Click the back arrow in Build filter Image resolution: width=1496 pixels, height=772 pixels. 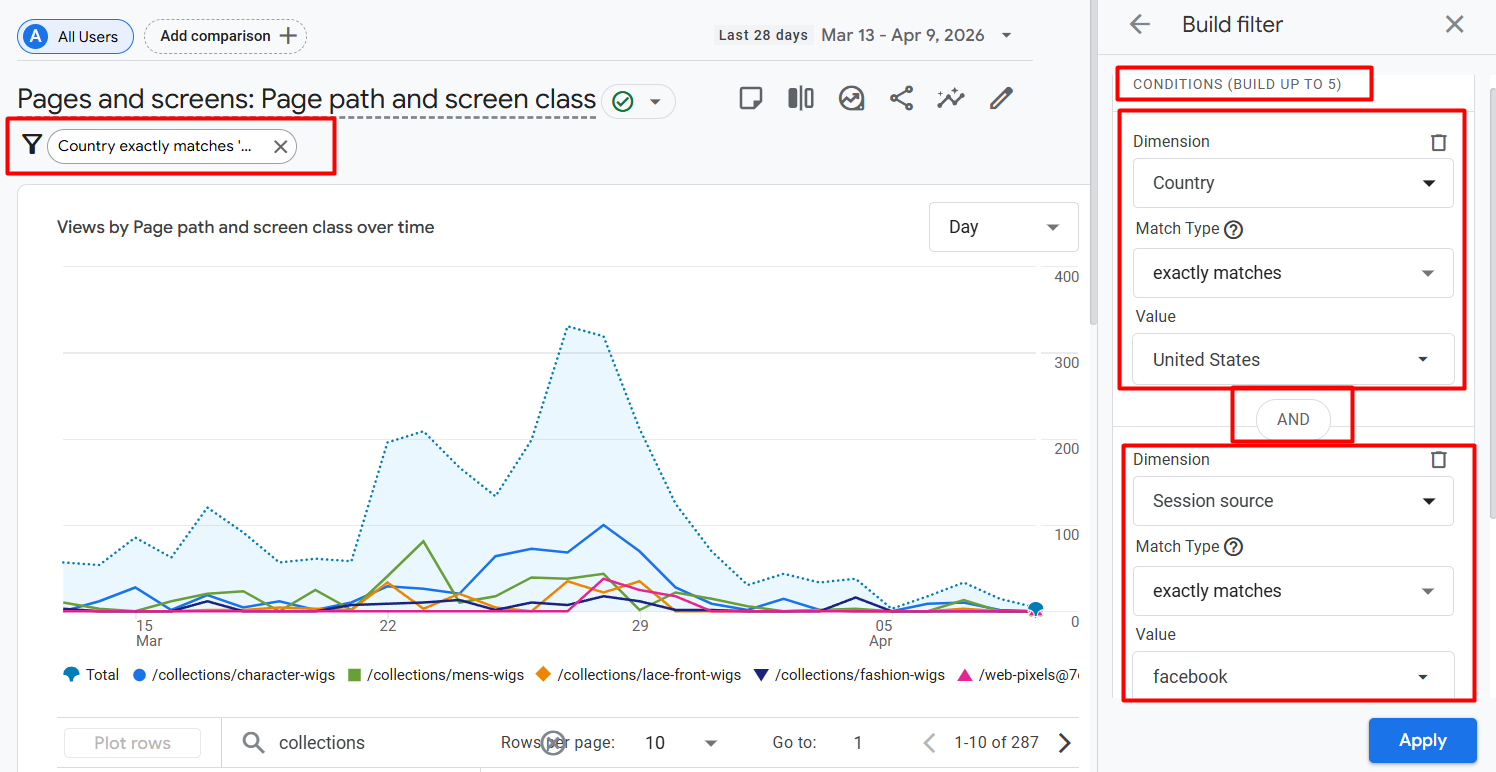click(1140, 25)
